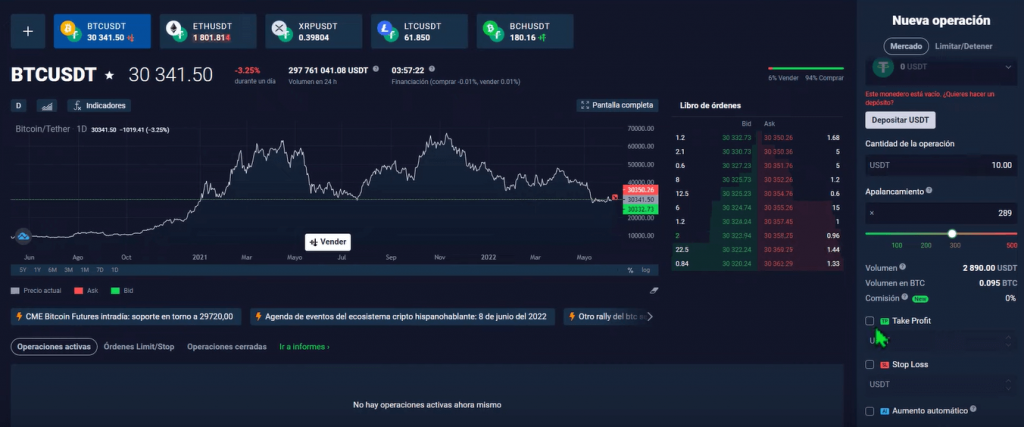Click the Vender button on the chart
The height and width of the screenshot is (427, 1024).
click(328, 242)
